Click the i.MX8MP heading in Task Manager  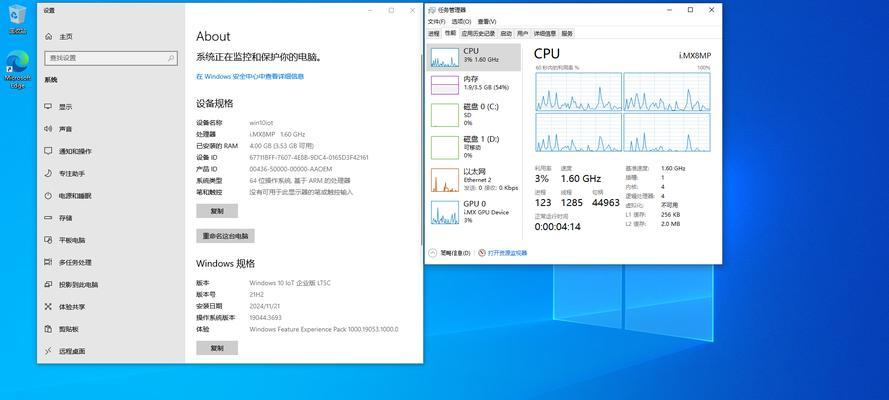tap(695, 55)
